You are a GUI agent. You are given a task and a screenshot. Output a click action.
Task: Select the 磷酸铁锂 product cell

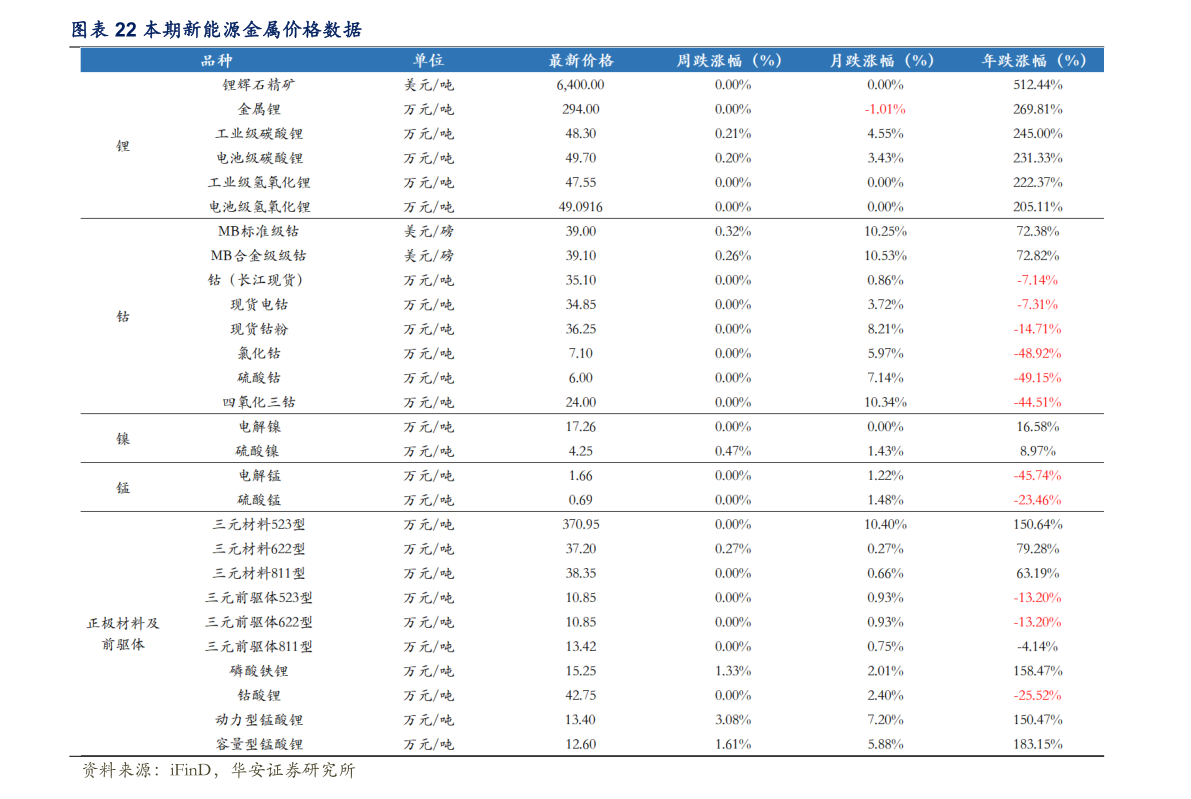point(259,671)
